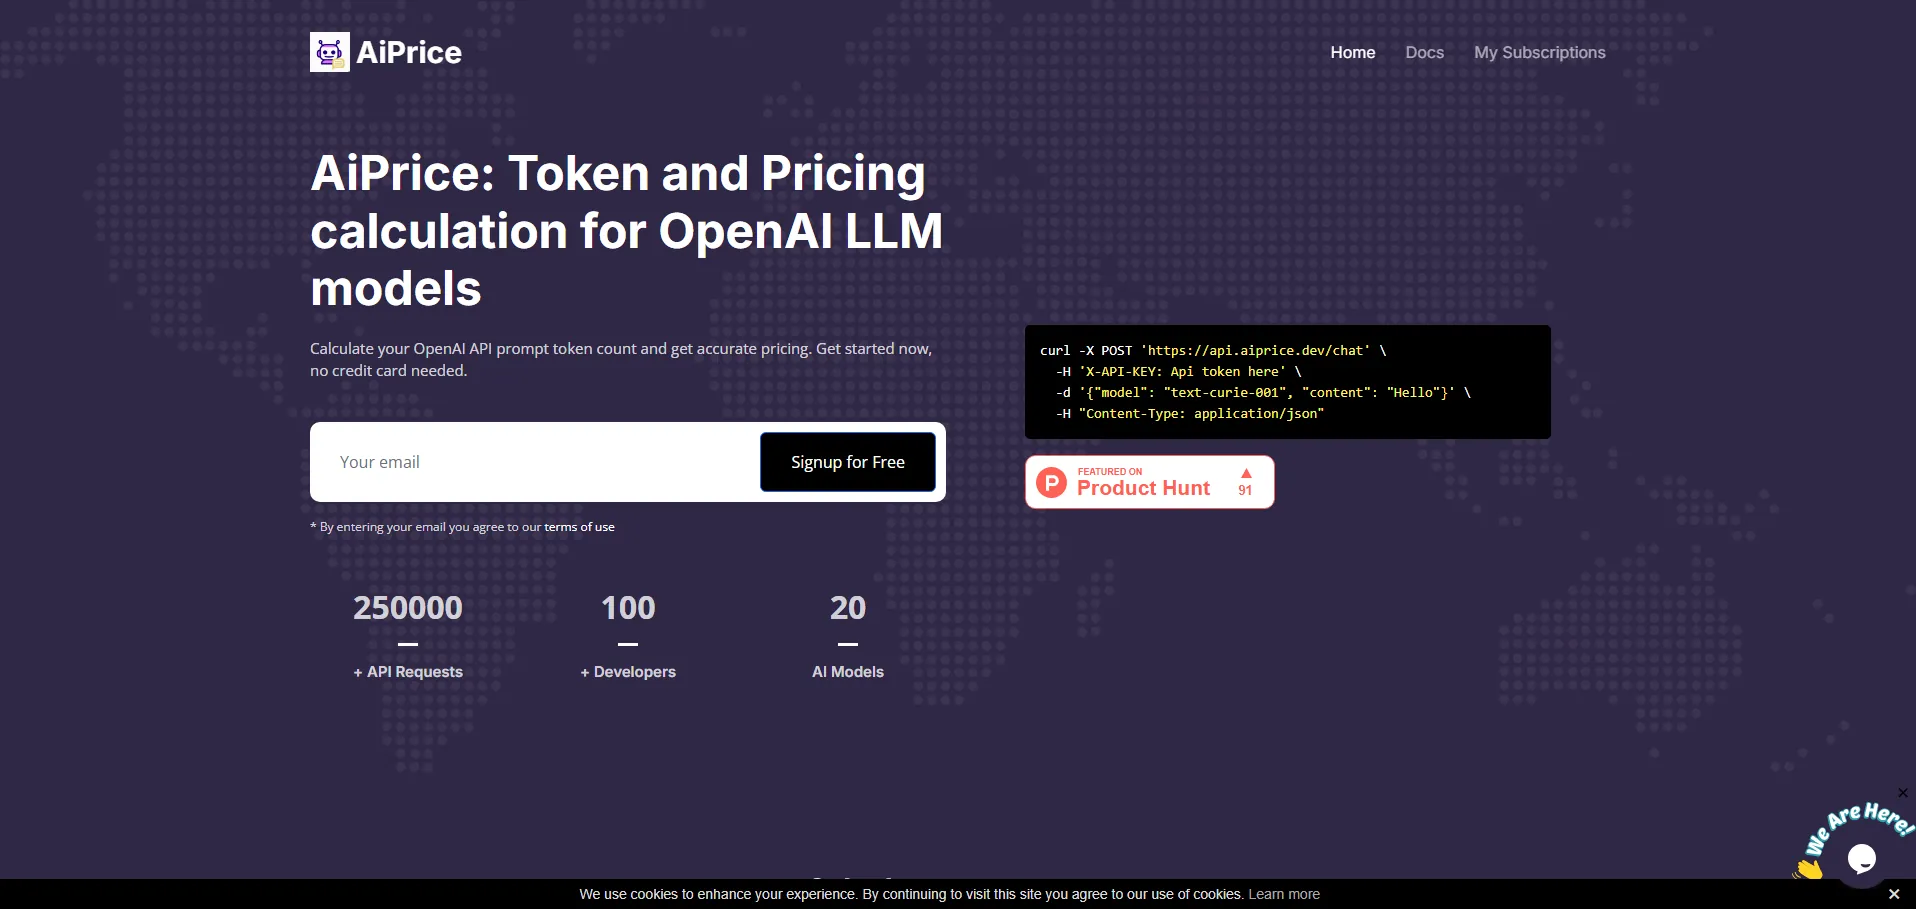The width and height of the screenshot is (1916, 909).
Task: Open the terms of use link
Action: [579, 527]
